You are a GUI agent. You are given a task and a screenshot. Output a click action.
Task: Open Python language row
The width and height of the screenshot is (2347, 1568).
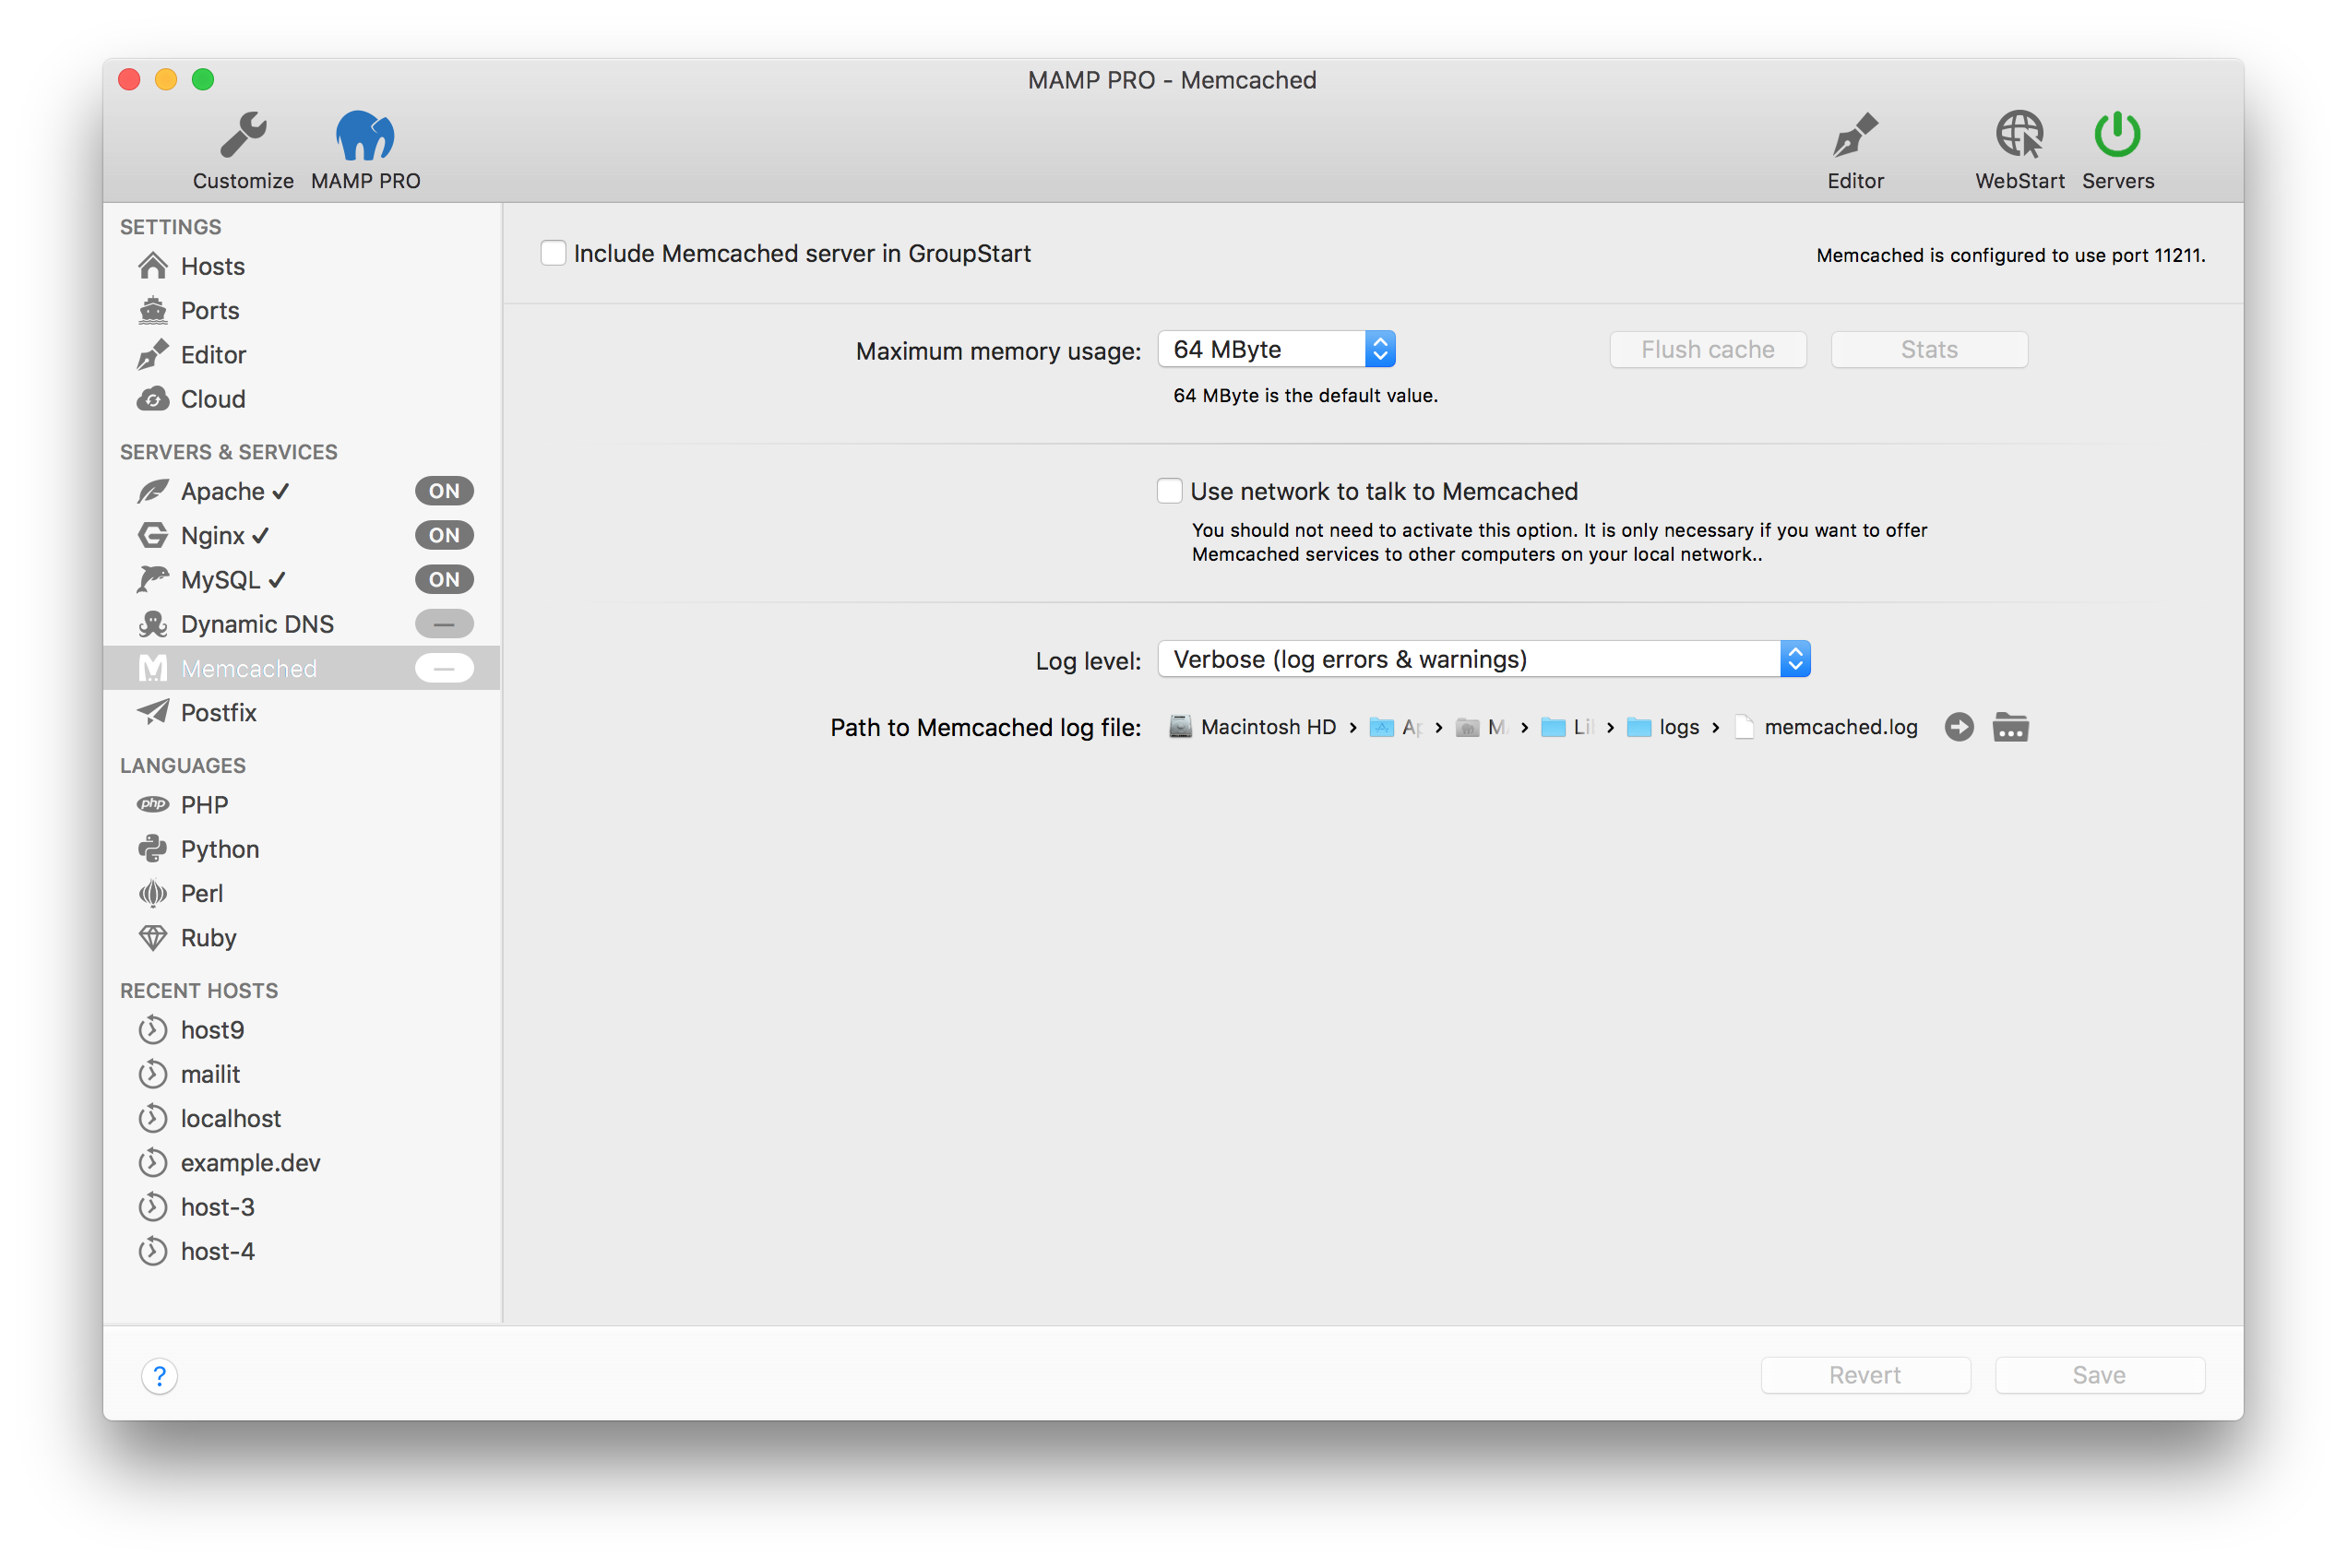302,849
